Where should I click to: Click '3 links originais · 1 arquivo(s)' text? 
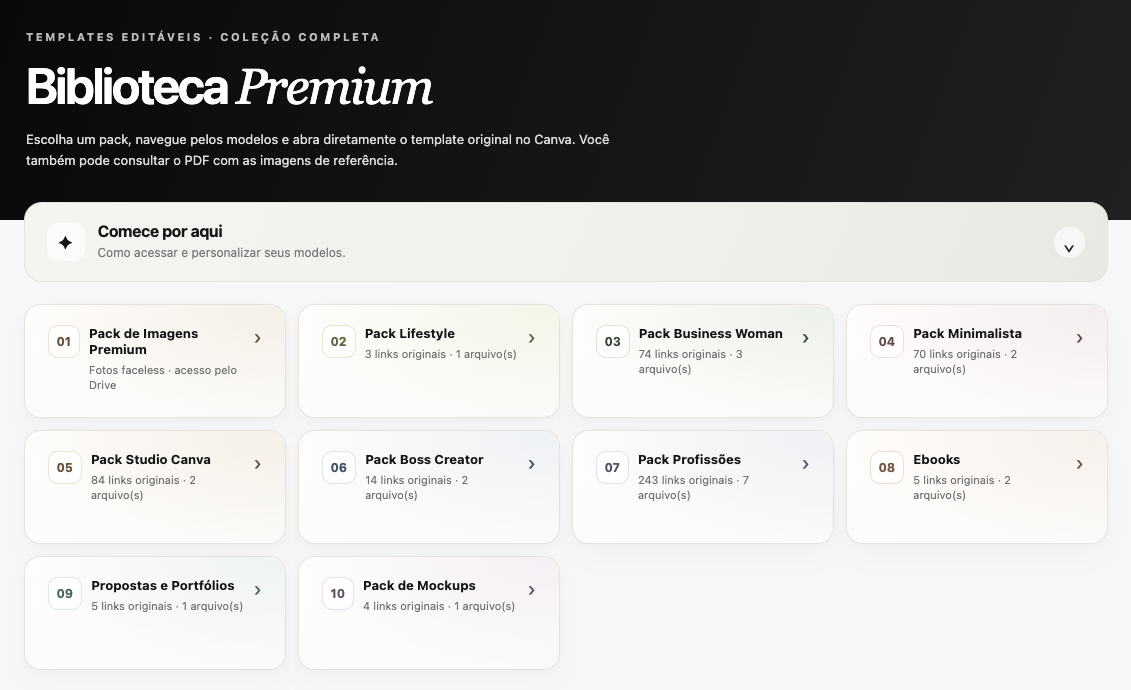[x=441, y=354]
